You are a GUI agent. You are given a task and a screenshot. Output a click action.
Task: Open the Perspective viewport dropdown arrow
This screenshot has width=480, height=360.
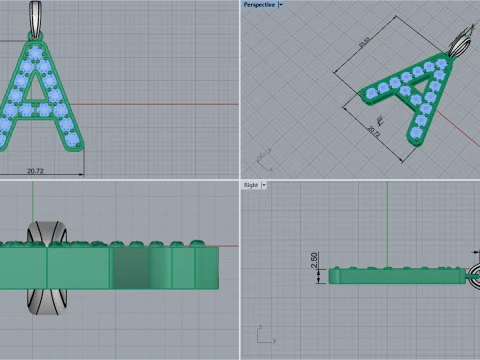pyautogui.click(x=281, y=5)
